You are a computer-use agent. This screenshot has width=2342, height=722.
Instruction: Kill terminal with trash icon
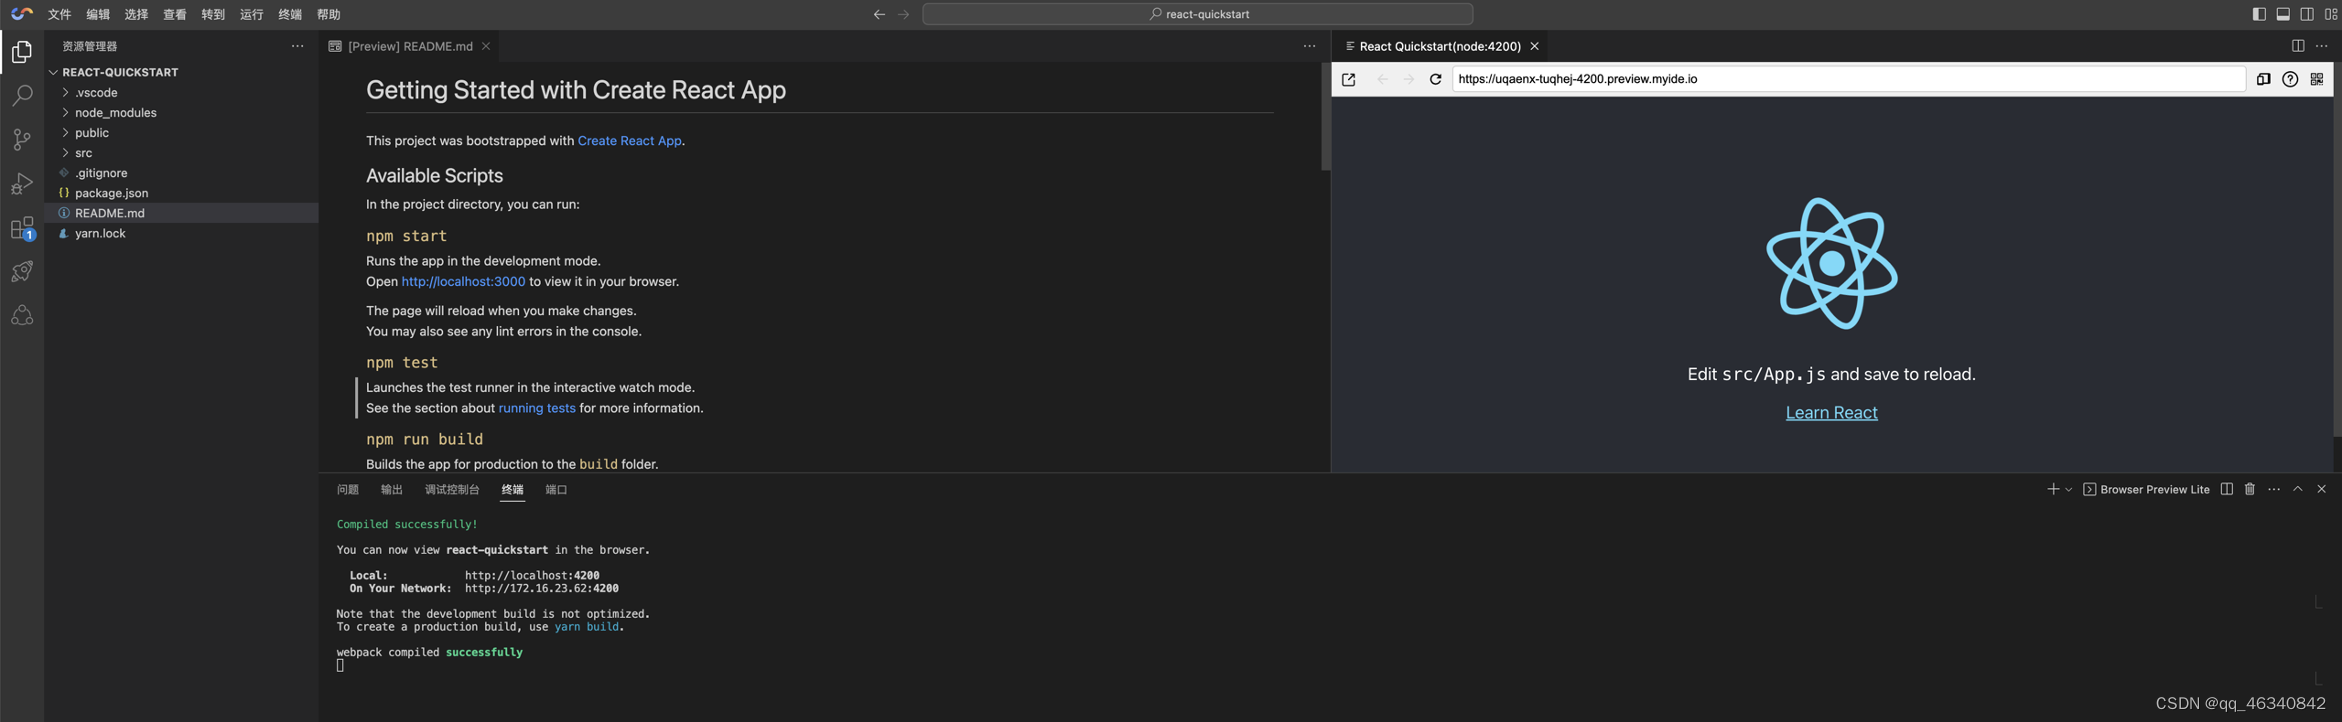[x=2250, y=489]
